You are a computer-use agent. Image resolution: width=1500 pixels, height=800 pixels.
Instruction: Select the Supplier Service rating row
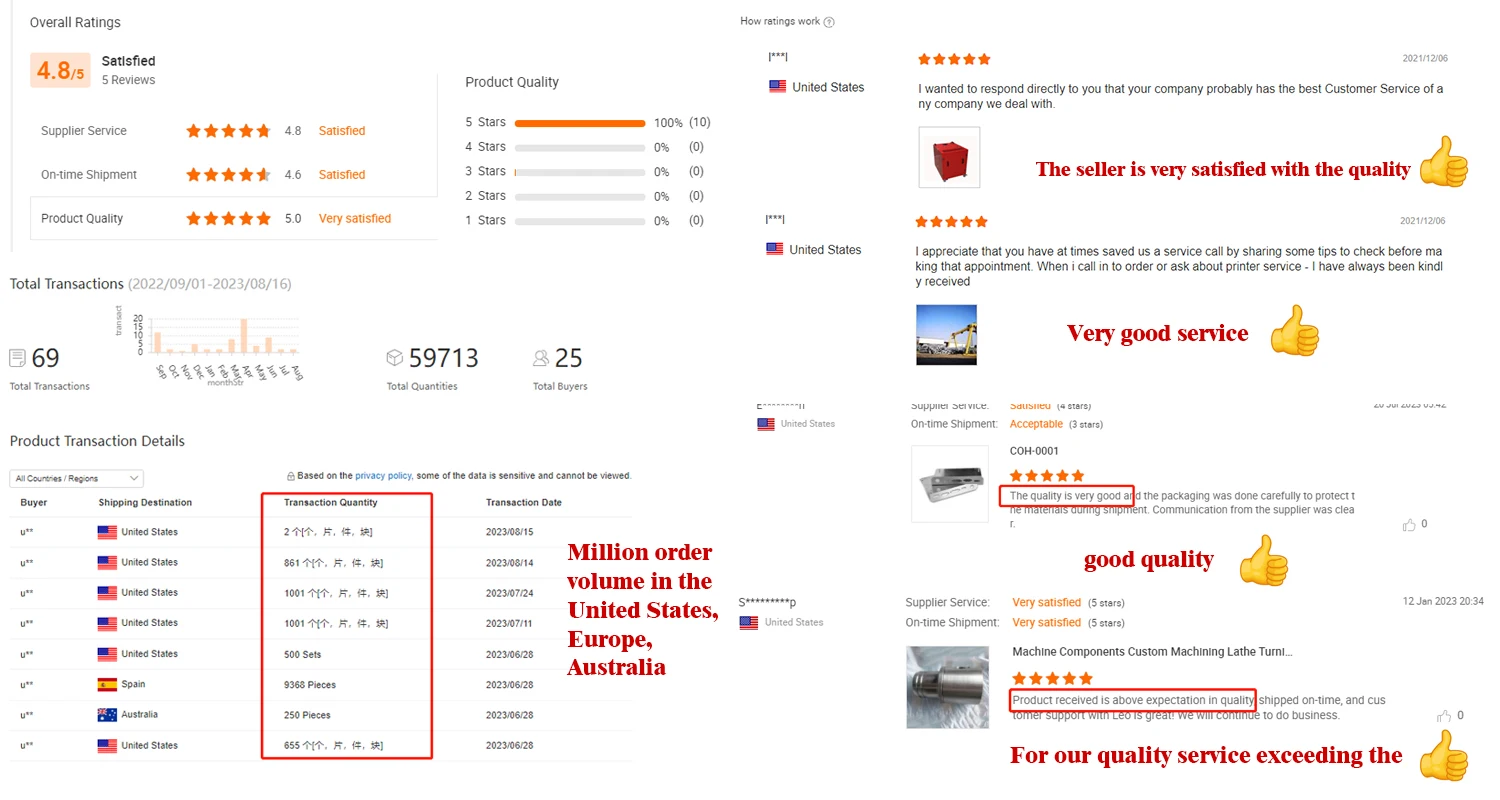tap(233, 131)
